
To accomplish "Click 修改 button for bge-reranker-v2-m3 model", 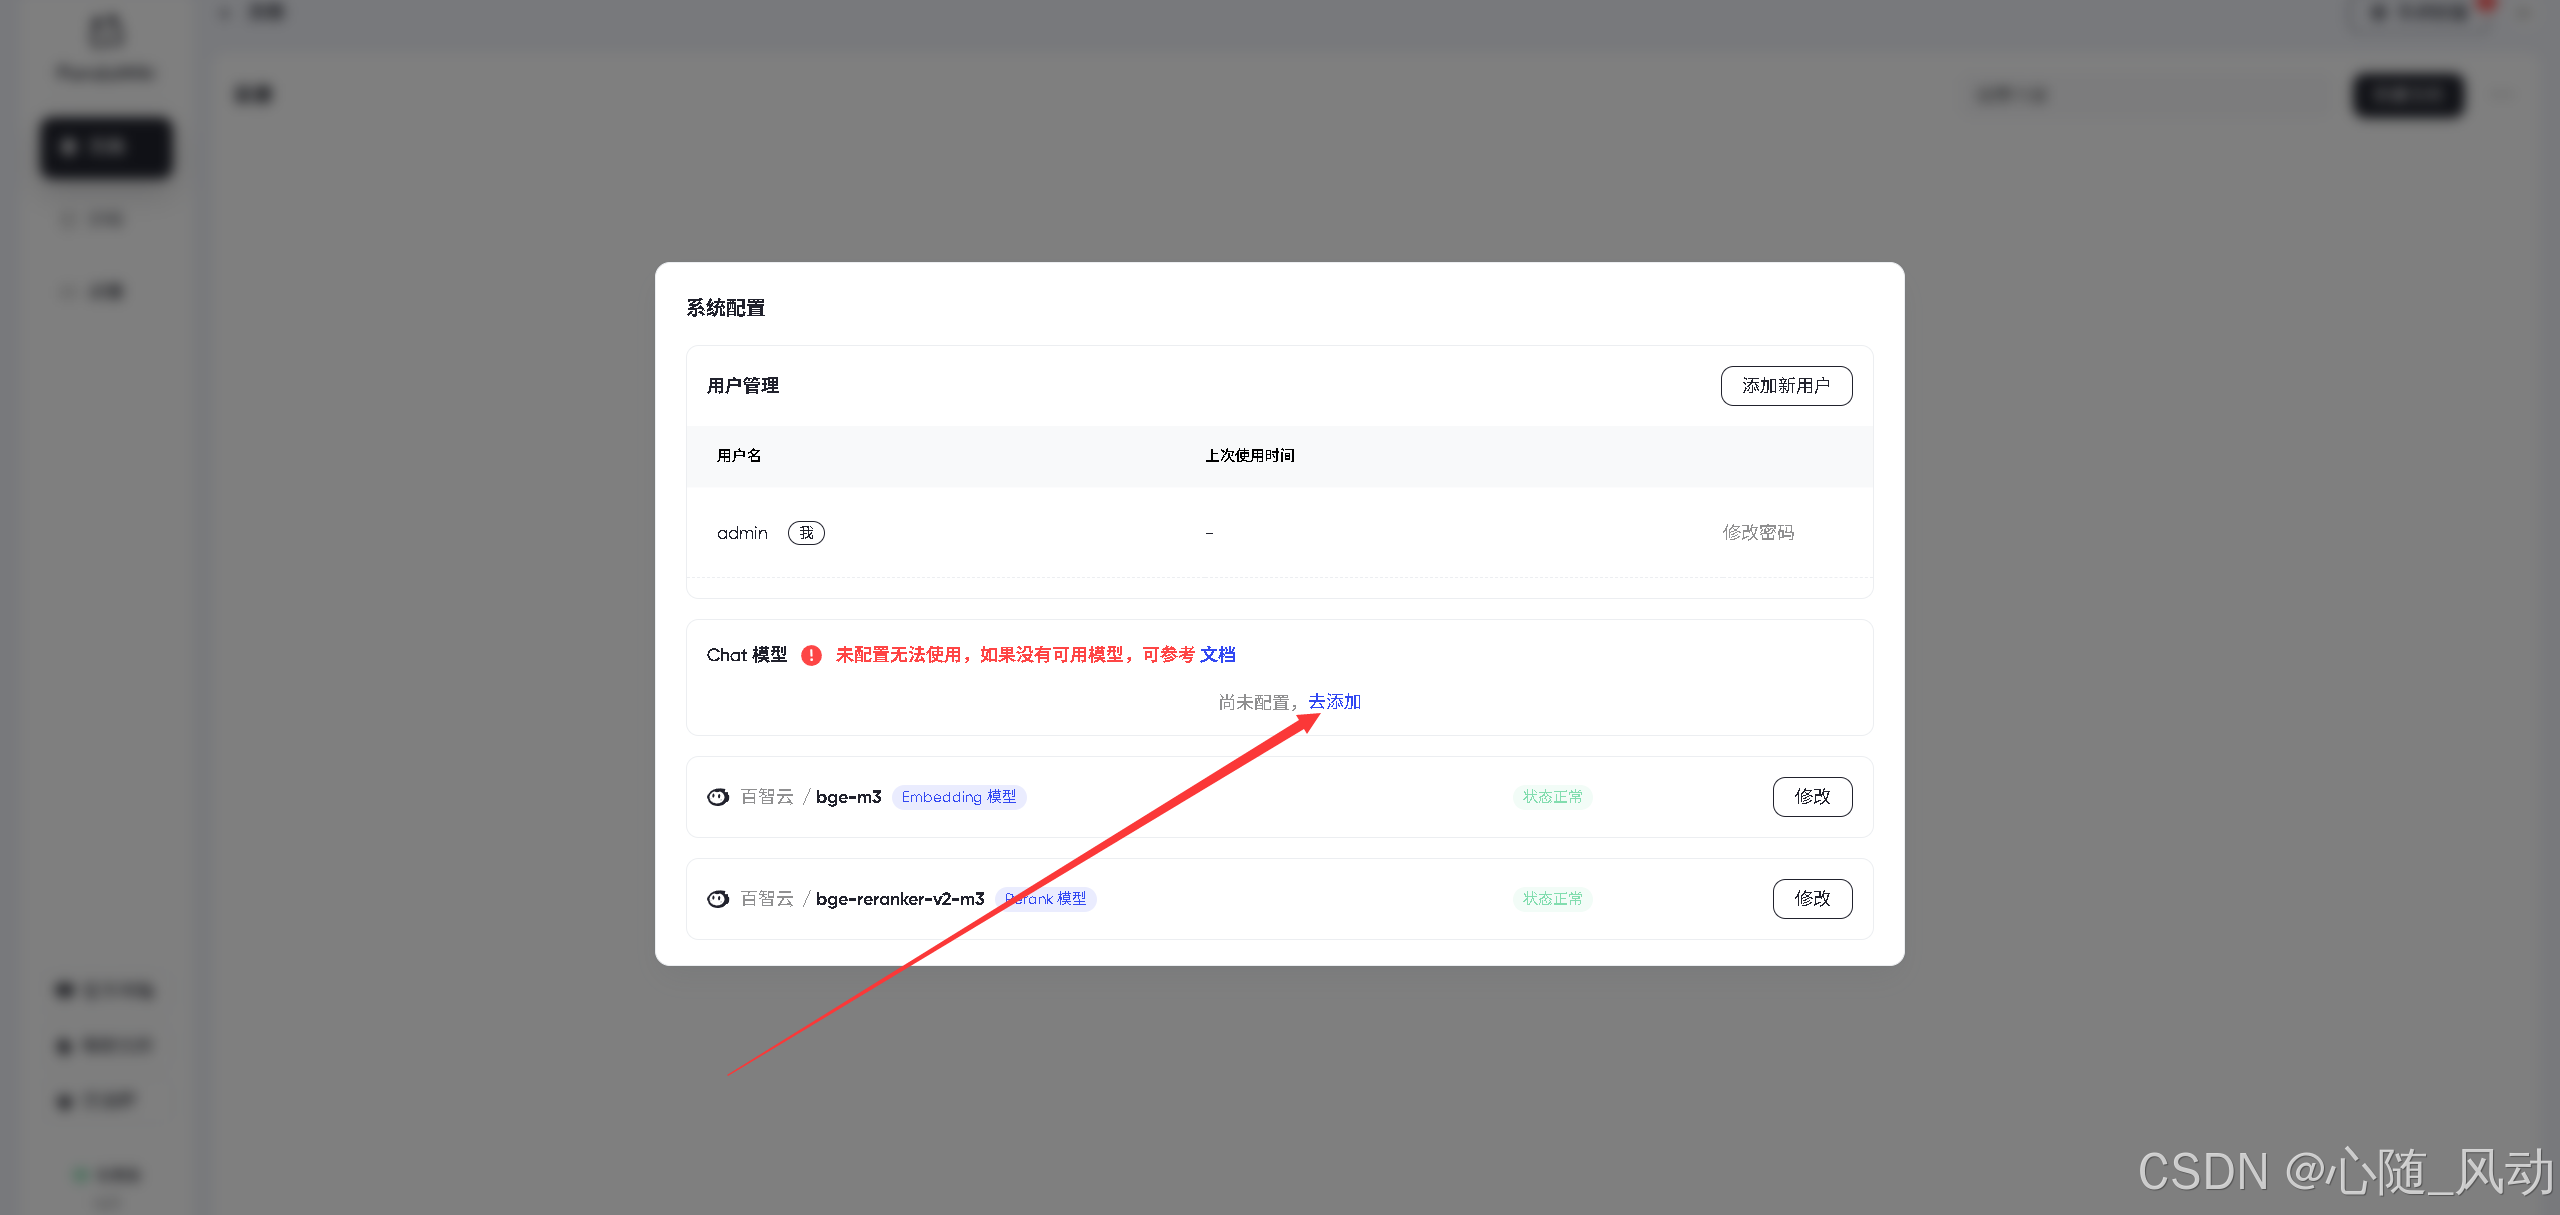I will [1811, 899].
